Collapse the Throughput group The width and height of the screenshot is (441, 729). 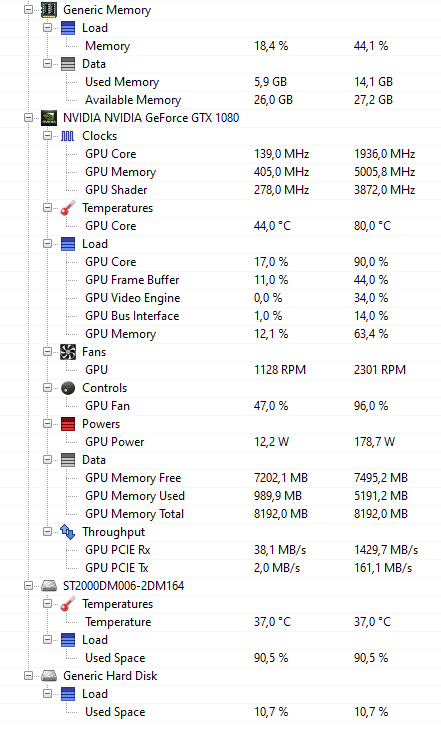point(47,532)
